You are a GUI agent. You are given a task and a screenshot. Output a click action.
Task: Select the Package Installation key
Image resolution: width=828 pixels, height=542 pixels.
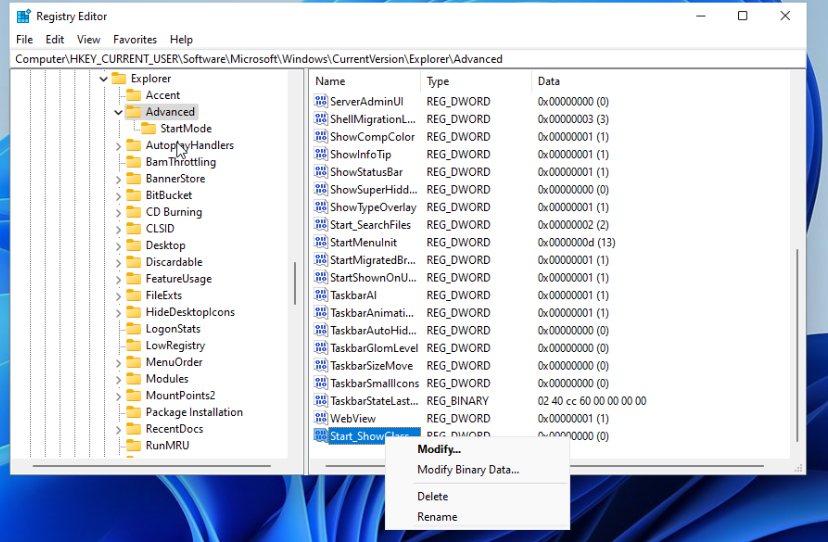(194, 412)
